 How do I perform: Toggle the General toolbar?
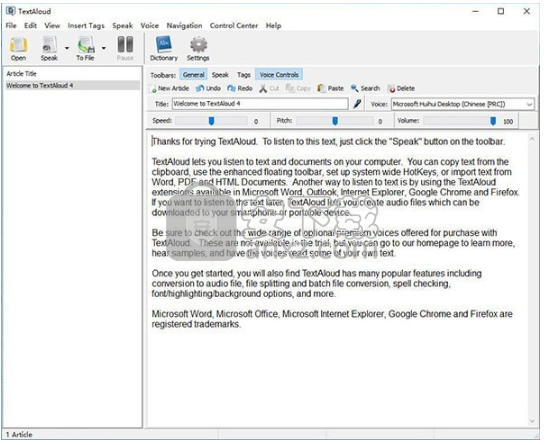coord(193,74)
